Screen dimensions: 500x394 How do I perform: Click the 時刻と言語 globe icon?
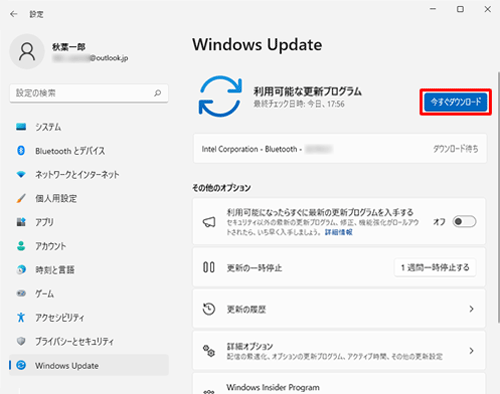21,270
